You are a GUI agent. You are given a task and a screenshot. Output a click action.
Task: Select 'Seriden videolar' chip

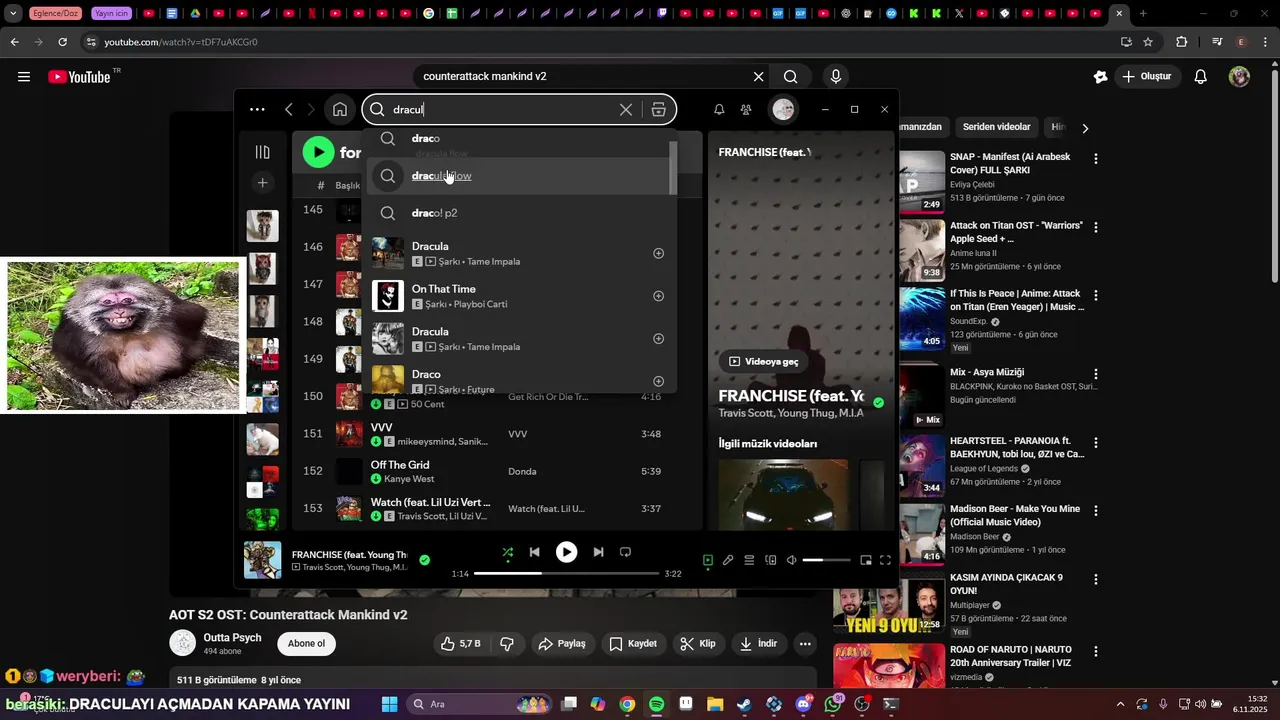(996, 127)
